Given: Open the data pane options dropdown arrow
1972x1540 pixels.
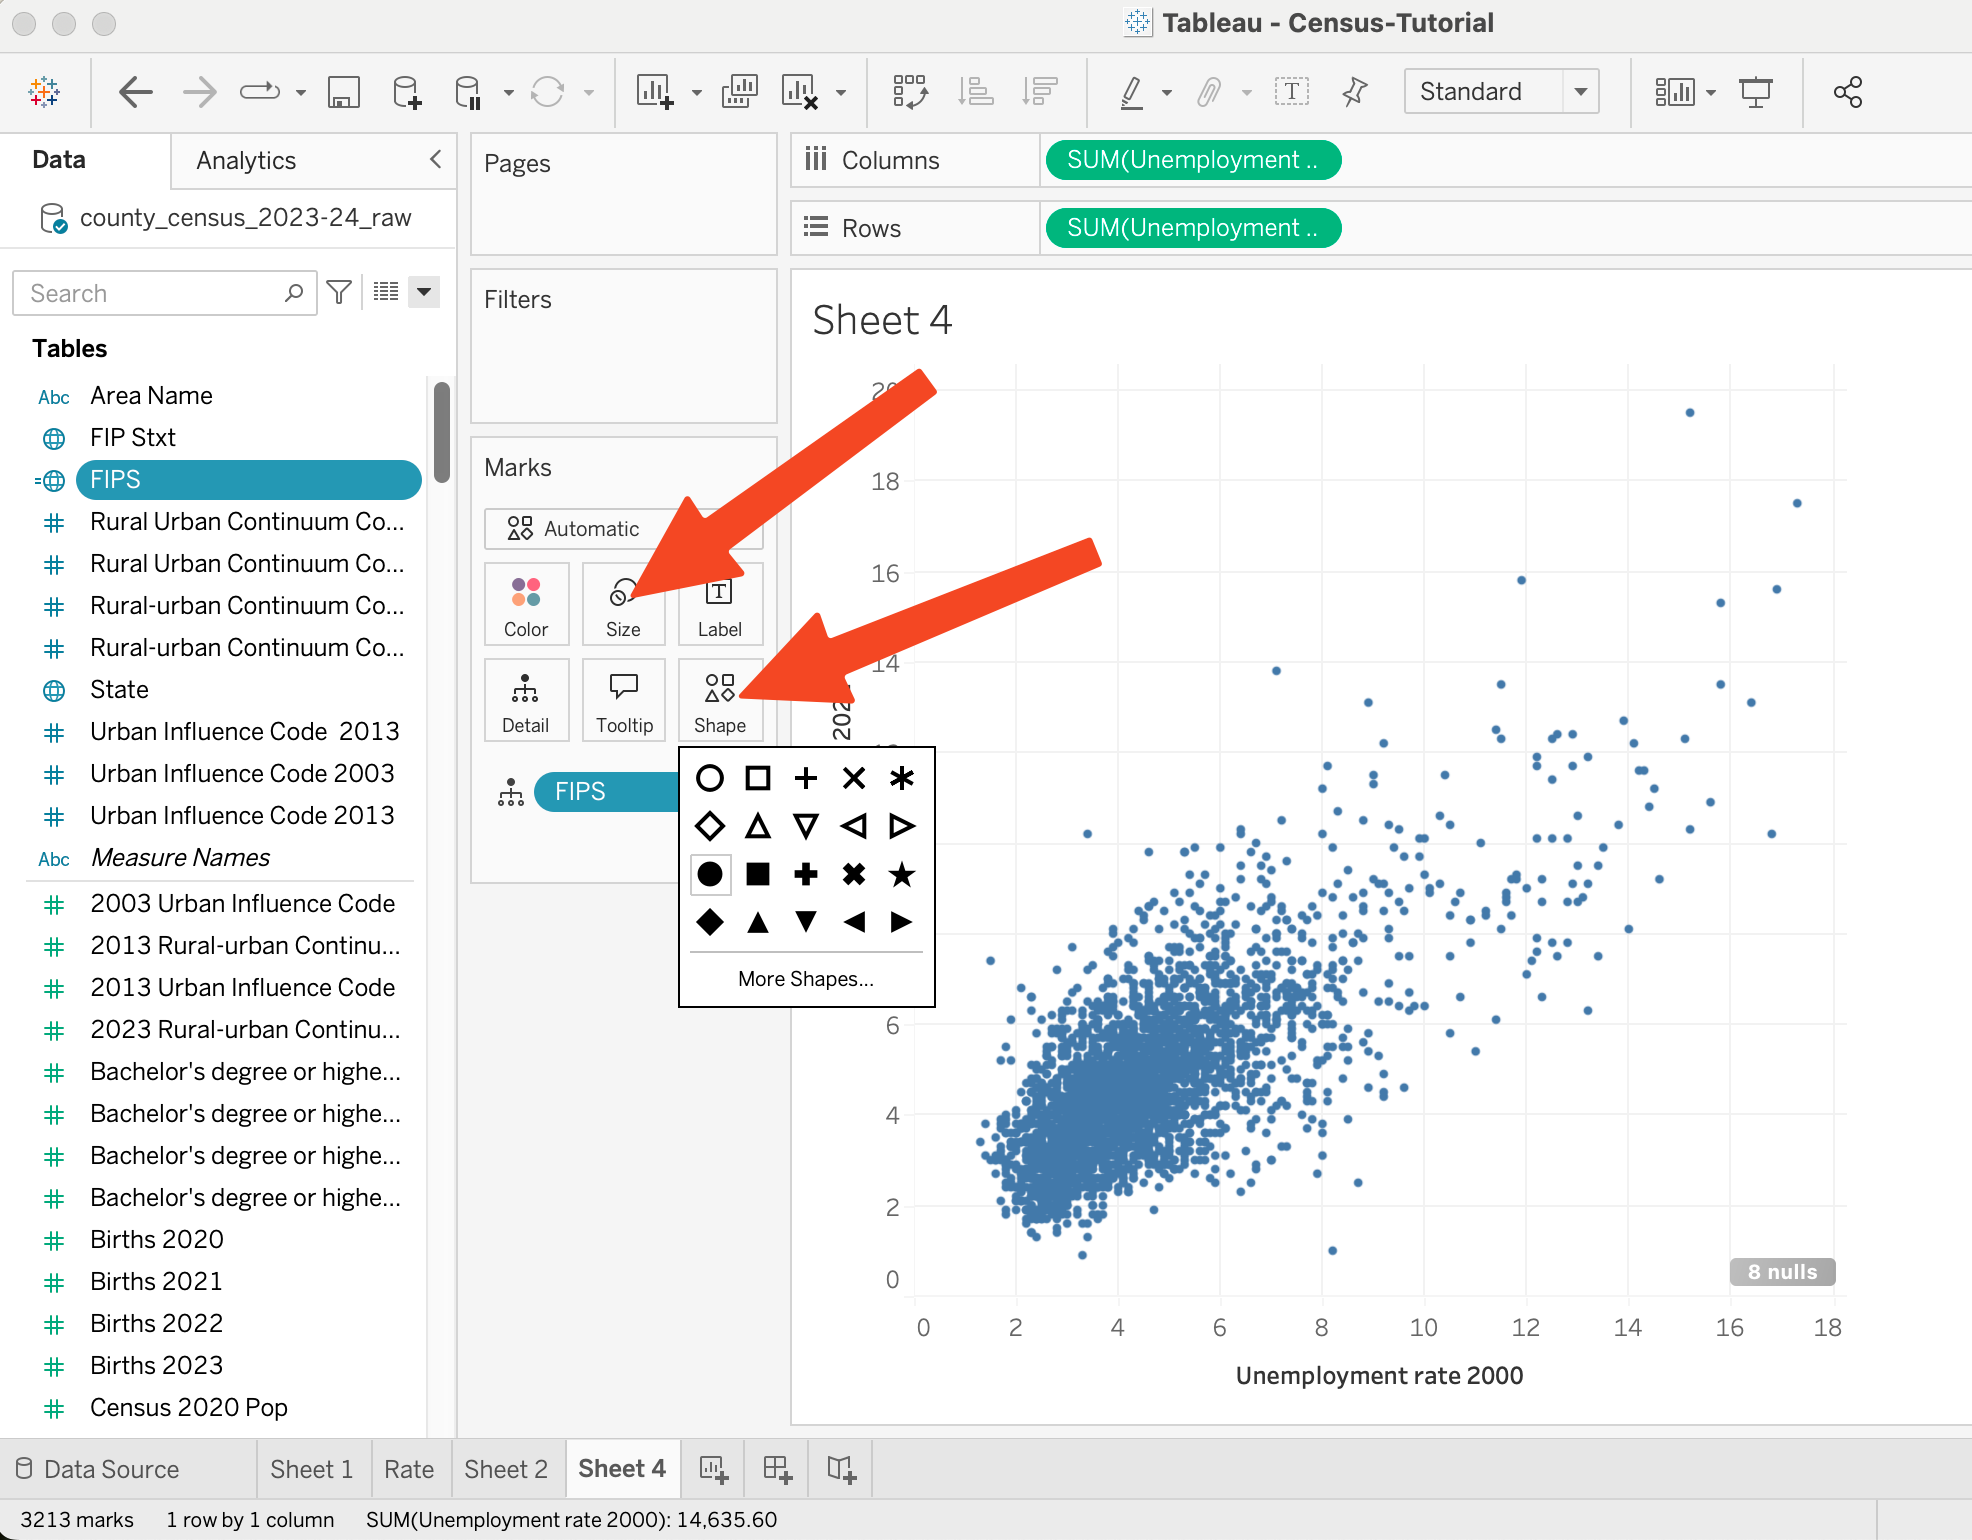Looking at the screenshot, I should [x=424, y=292].
